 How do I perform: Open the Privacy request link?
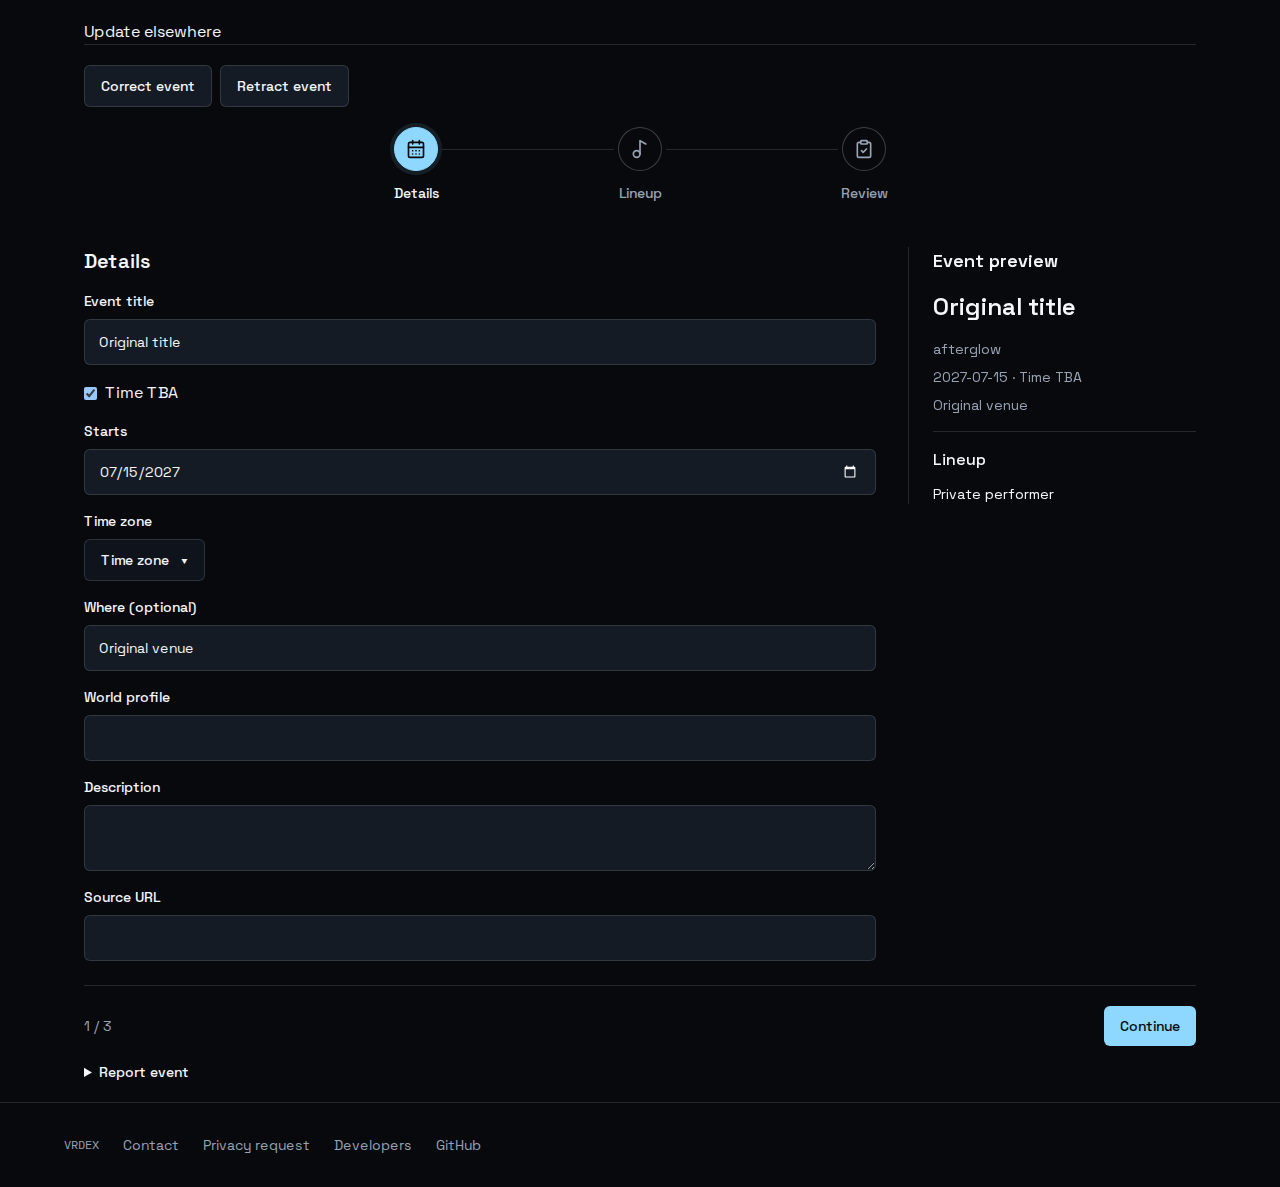click(256, 1145)
